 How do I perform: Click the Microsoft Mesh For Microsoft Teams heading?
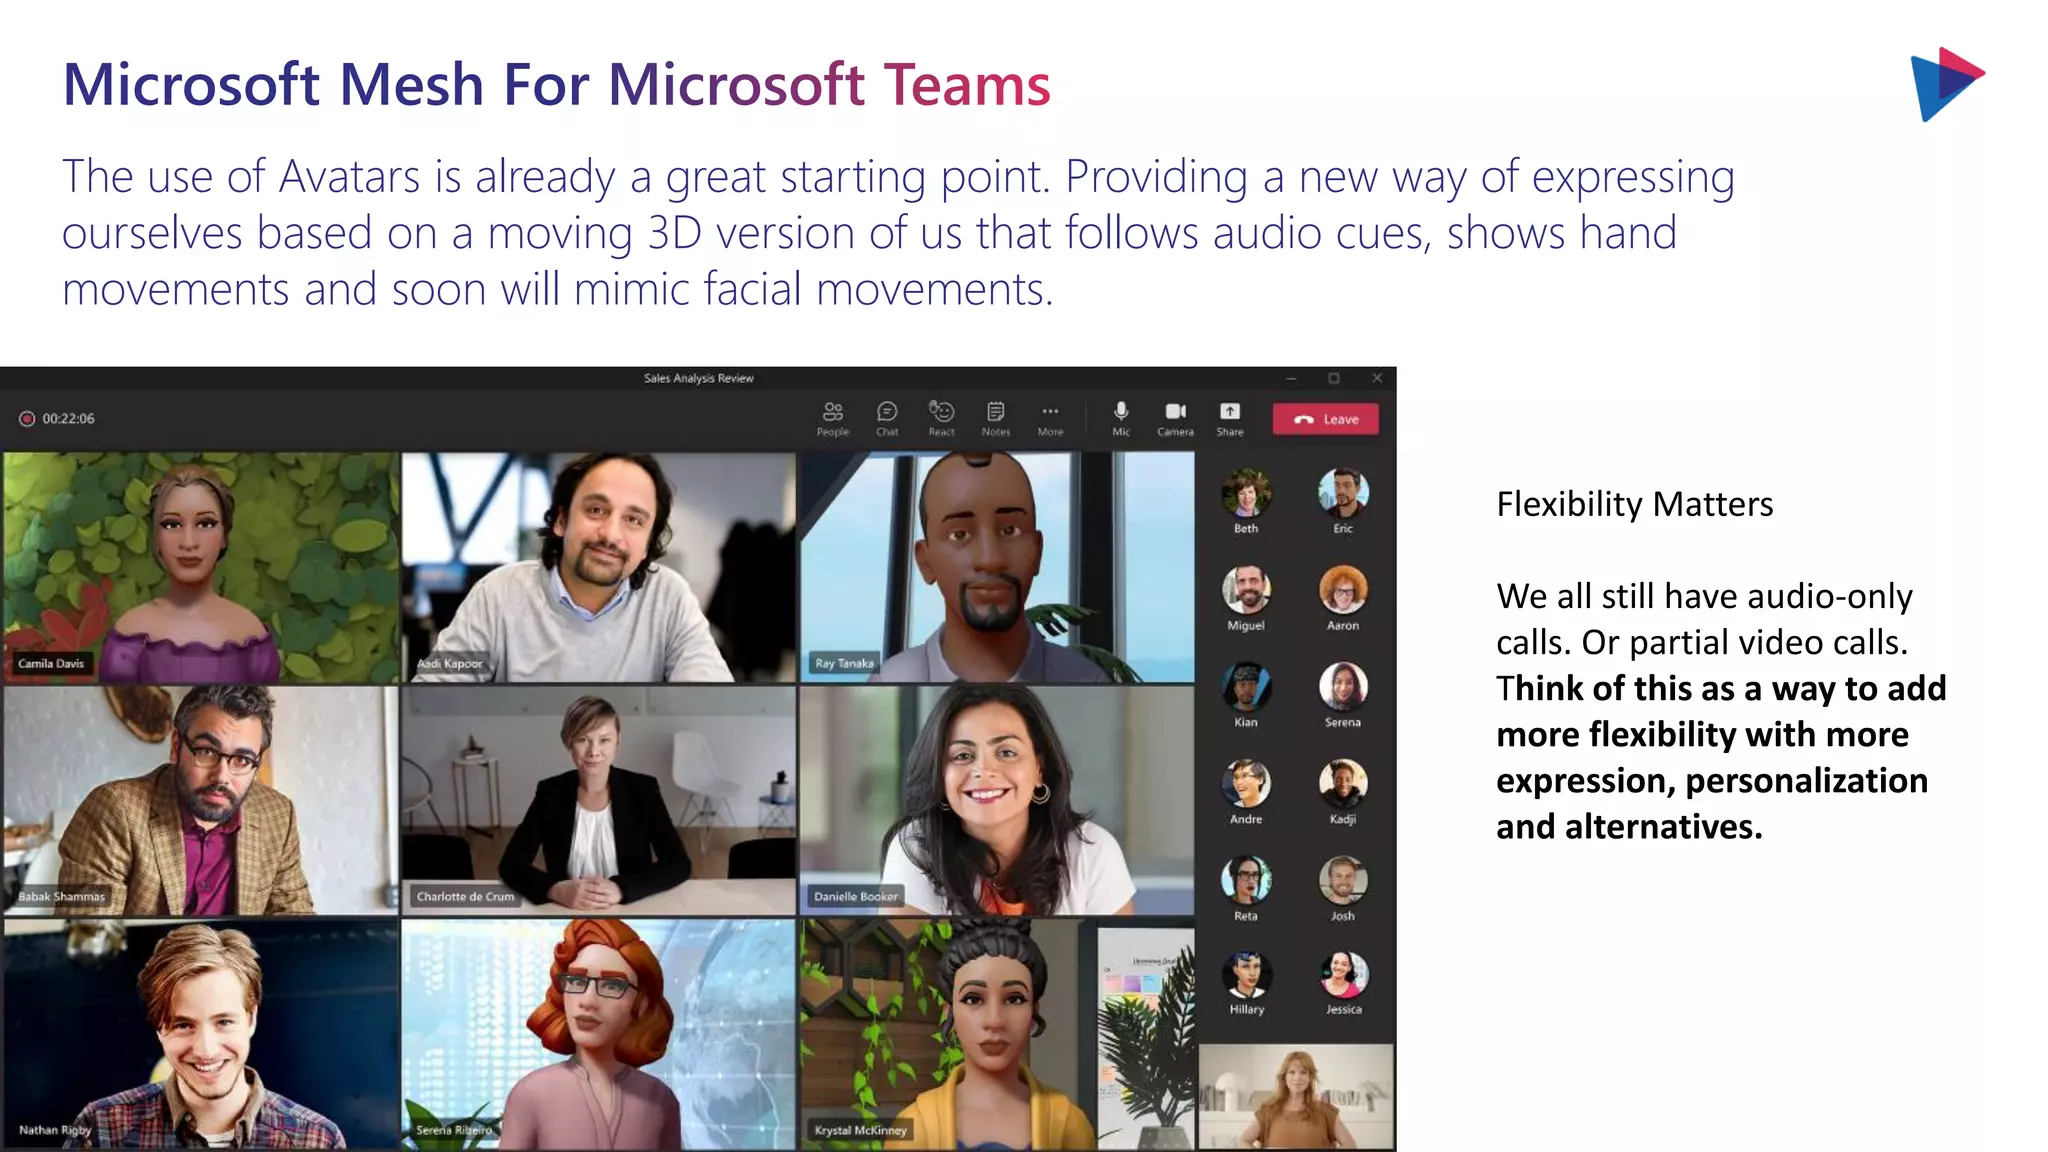(x=556, y=84)
